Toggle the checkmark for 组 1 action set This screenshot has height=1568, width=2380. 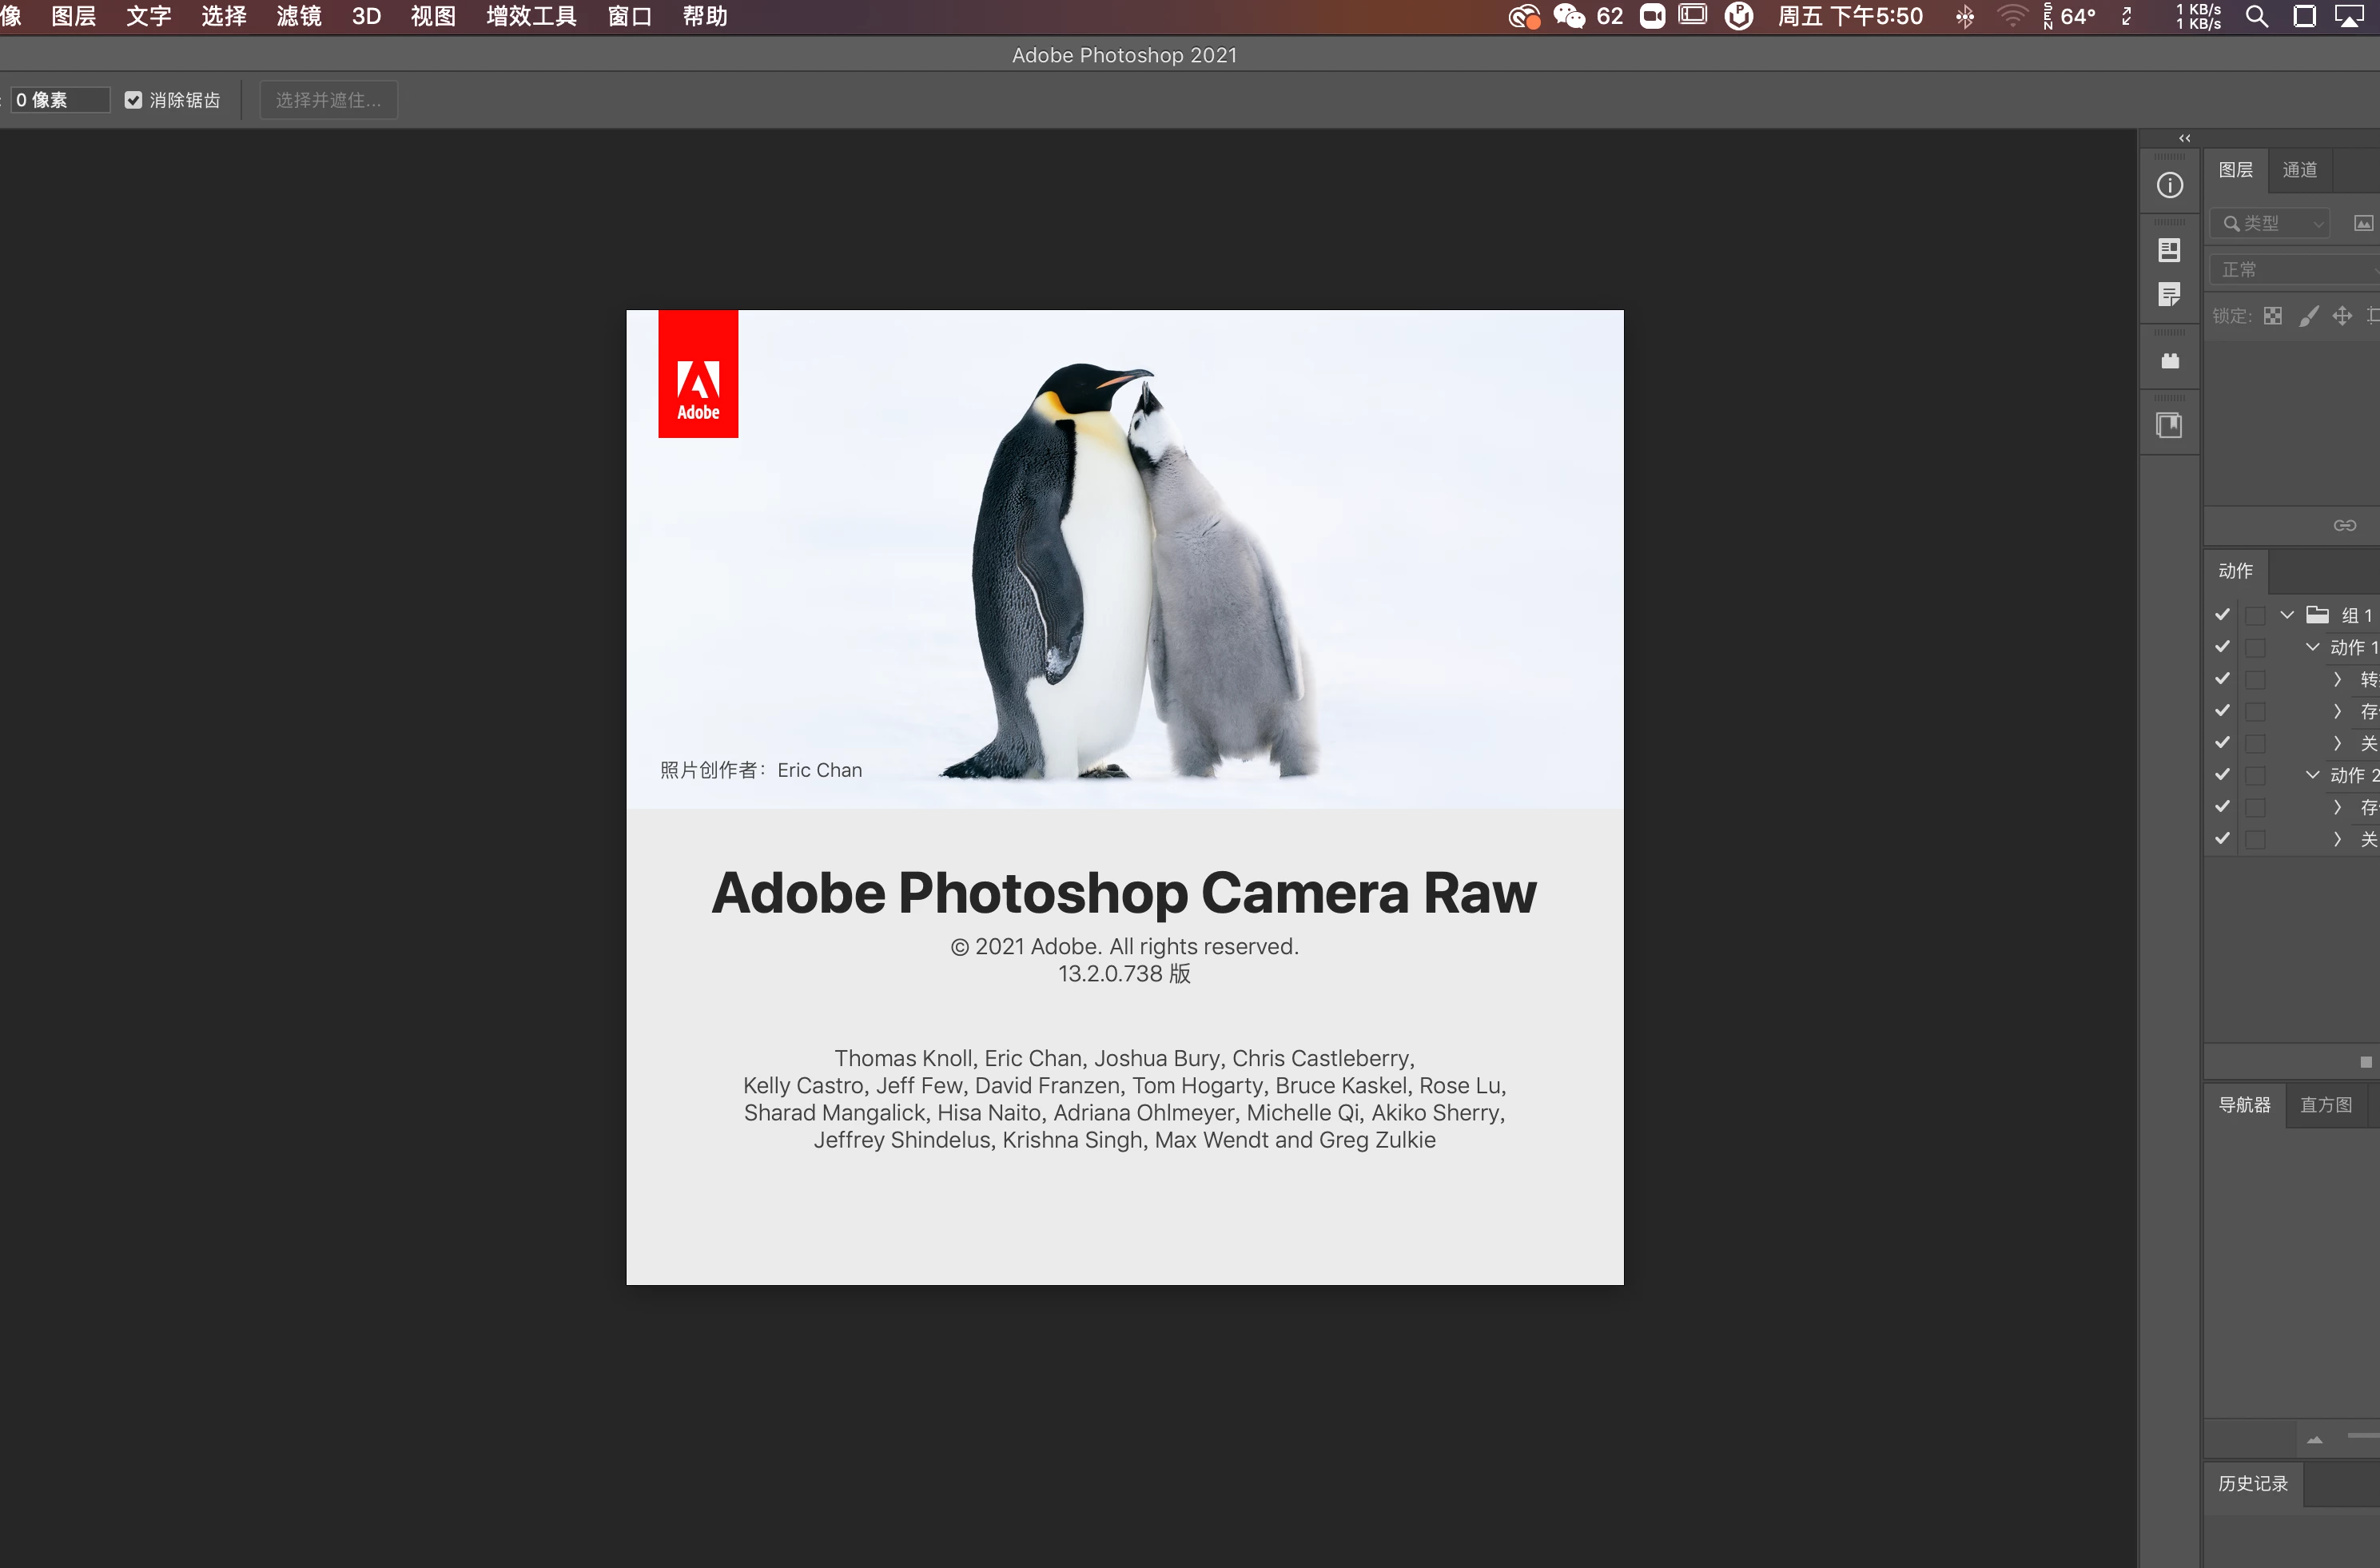[2222, 614]
